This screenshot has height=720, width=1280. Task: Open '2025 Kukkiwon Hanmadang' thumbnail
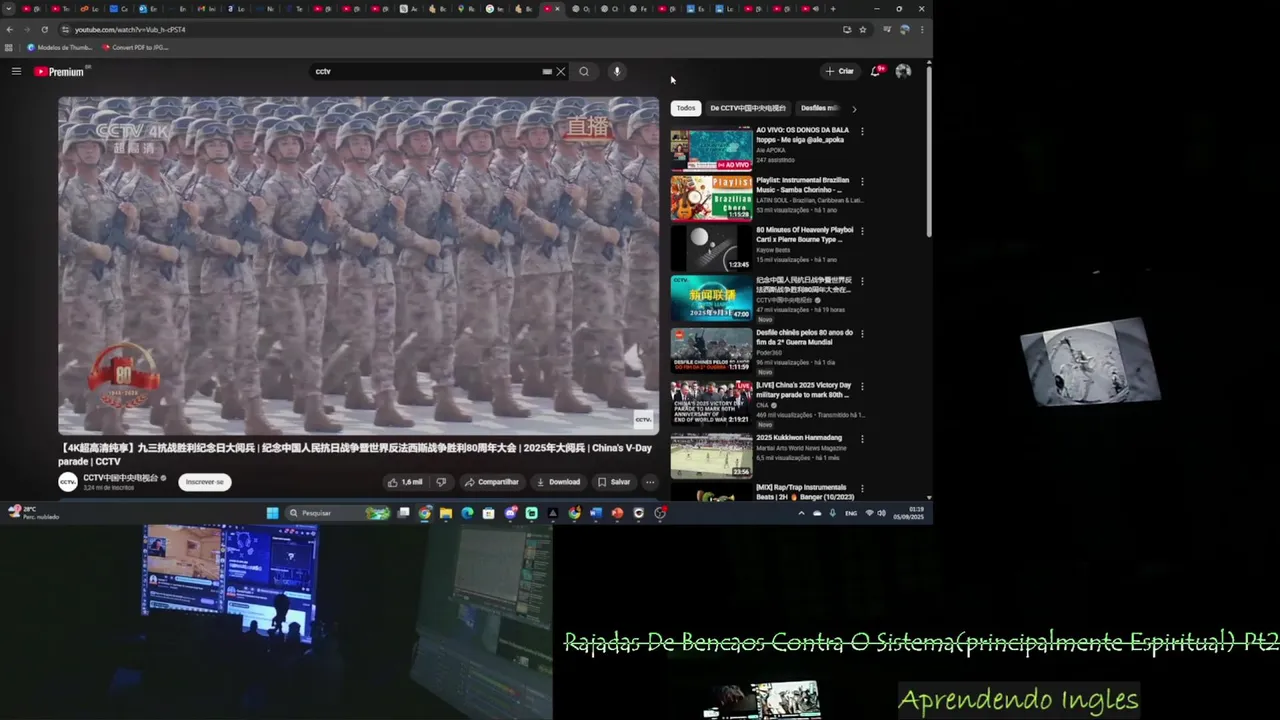(711, 455)
